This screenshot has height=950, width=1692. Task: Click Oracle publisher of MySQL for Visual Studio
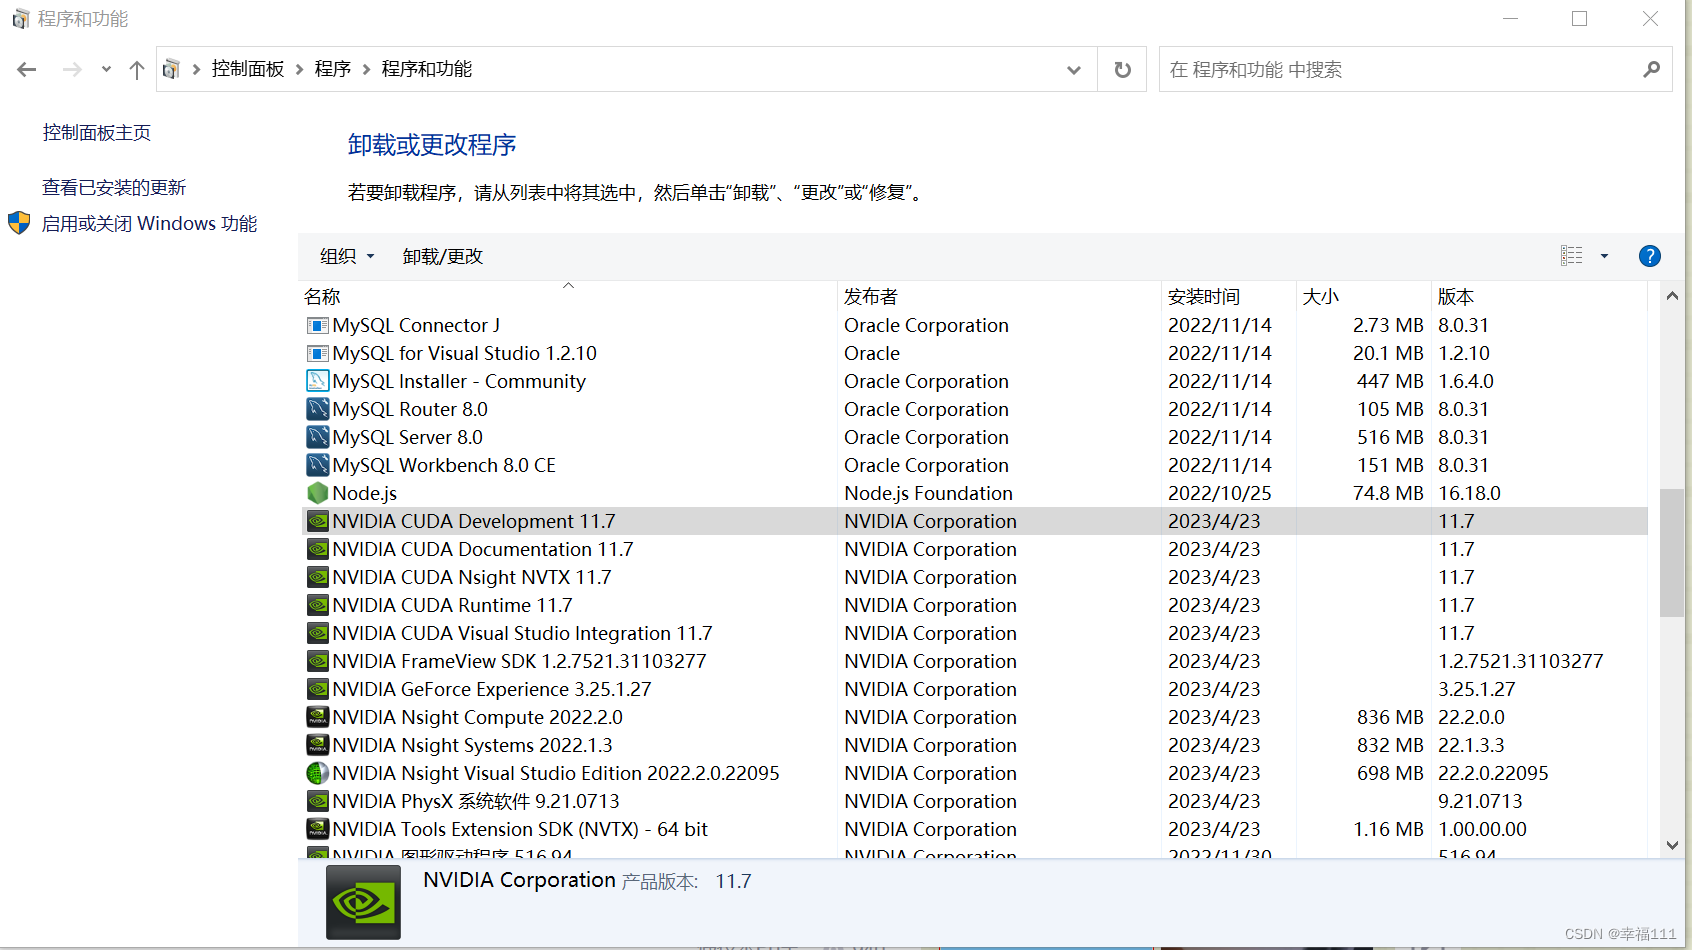pyautogui.click(x=872, y=353)
